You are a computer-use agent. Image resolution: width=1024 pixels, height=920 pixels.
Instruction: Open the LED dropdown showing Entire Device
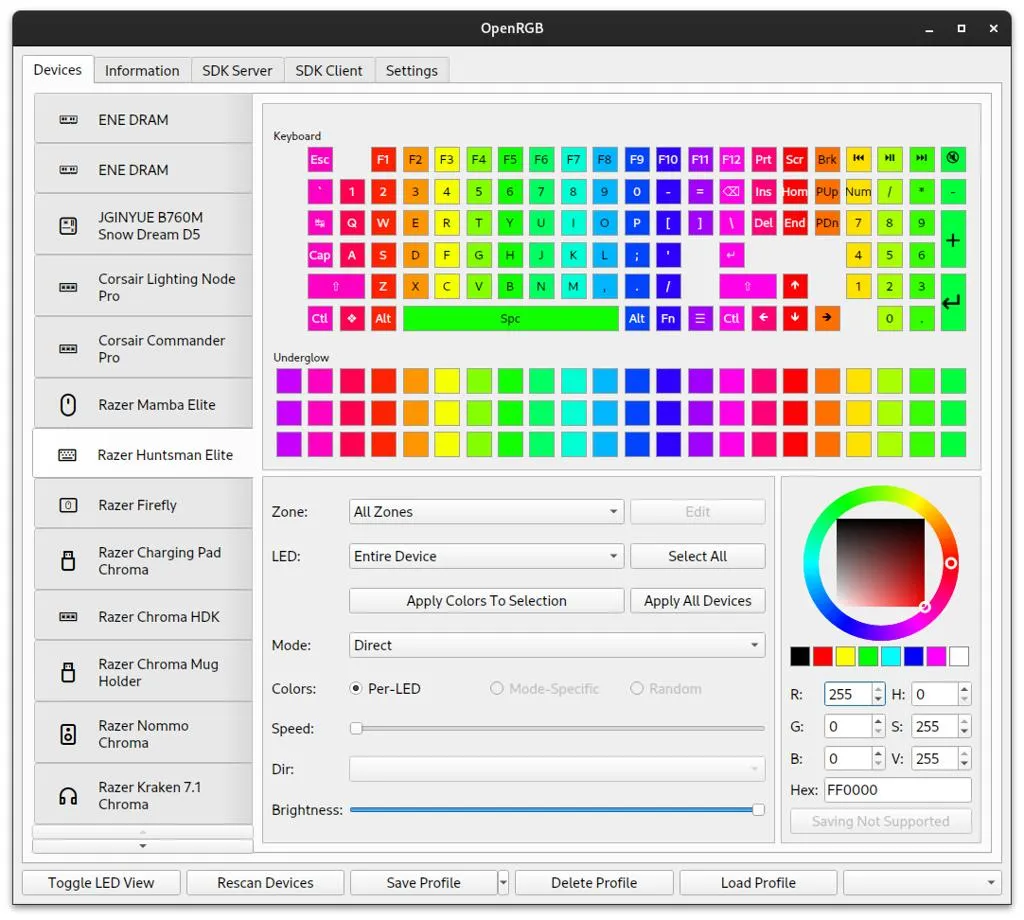487,556
